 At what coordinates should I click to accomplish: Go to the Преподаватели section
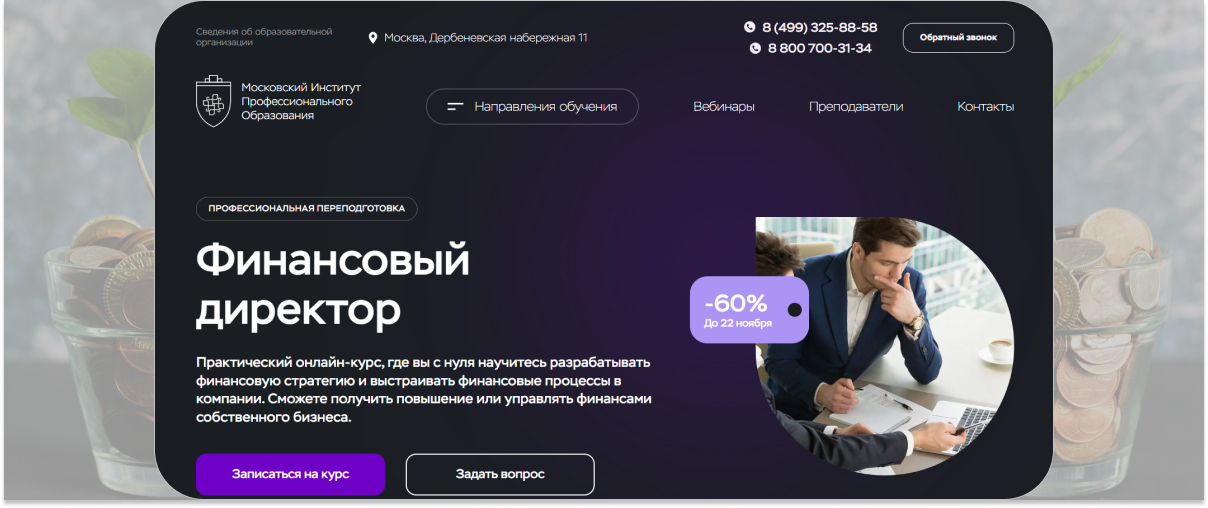click(x=856, y=107)
